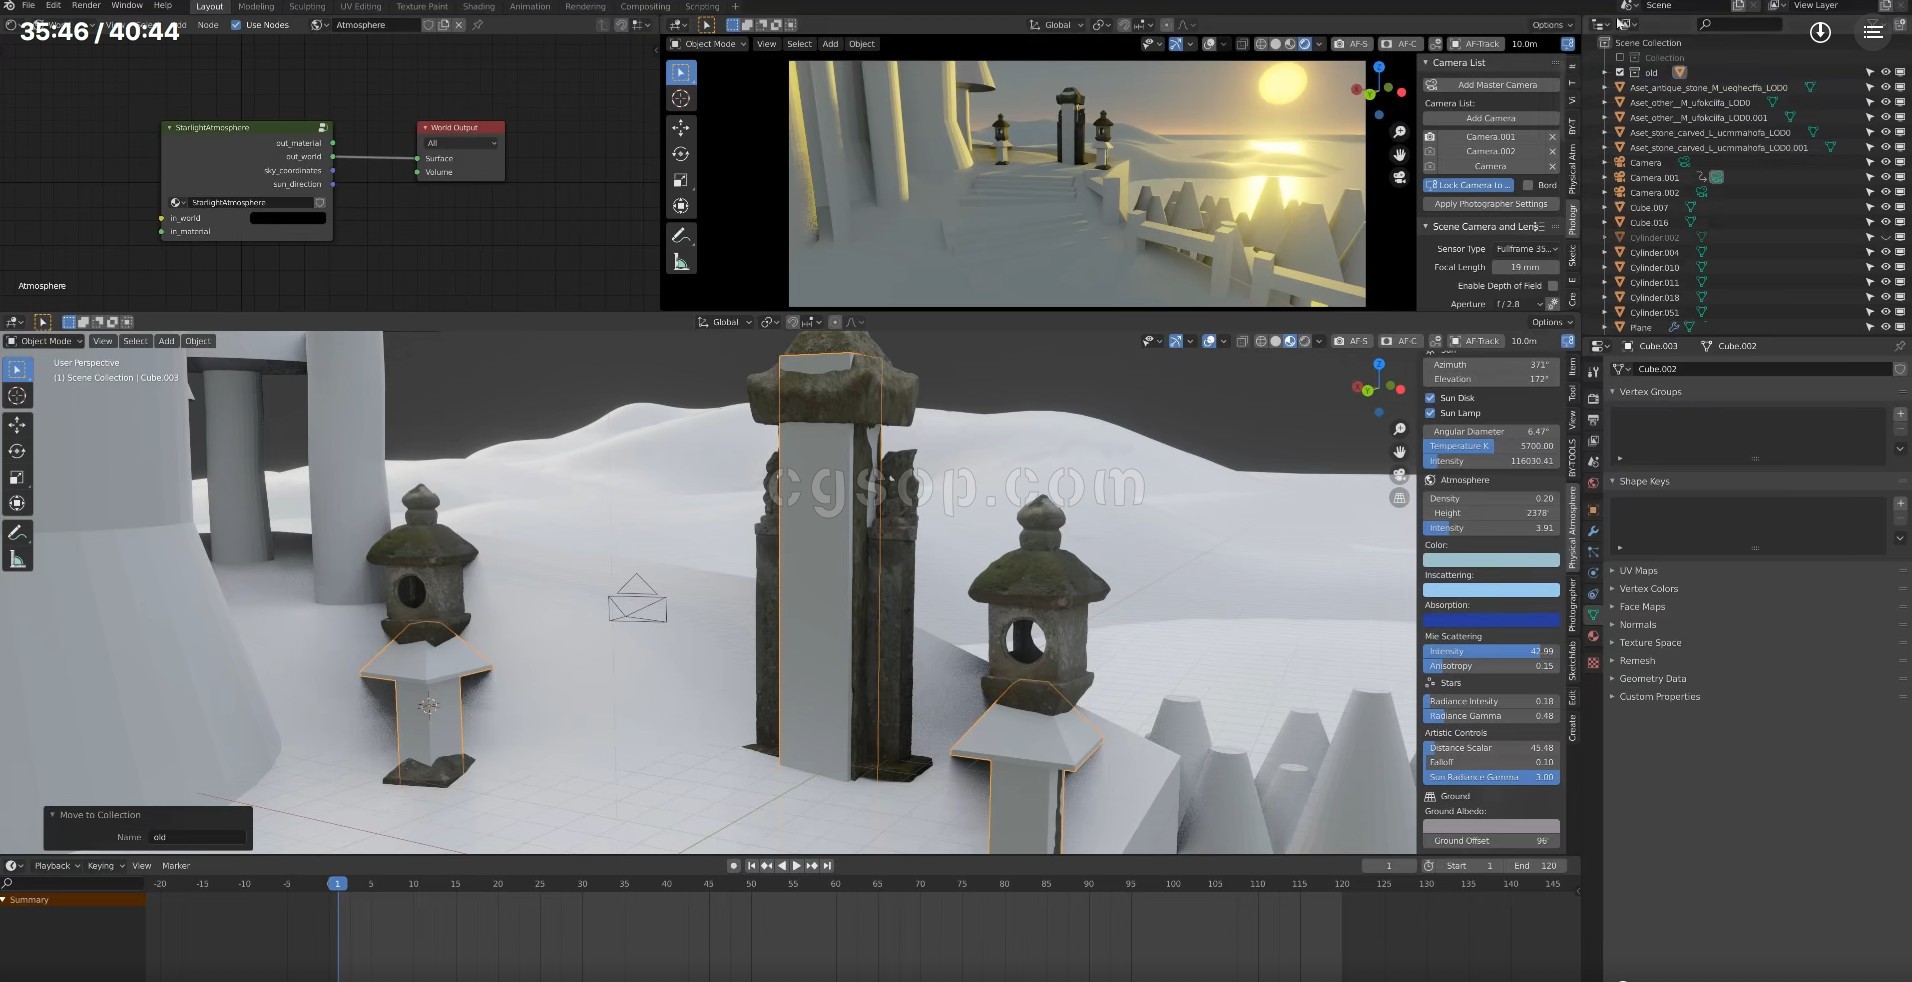Expand the UV Maps panel
Image resolution: width=1912 pixels, height=982 pixels.
(x=1638, y=571)
